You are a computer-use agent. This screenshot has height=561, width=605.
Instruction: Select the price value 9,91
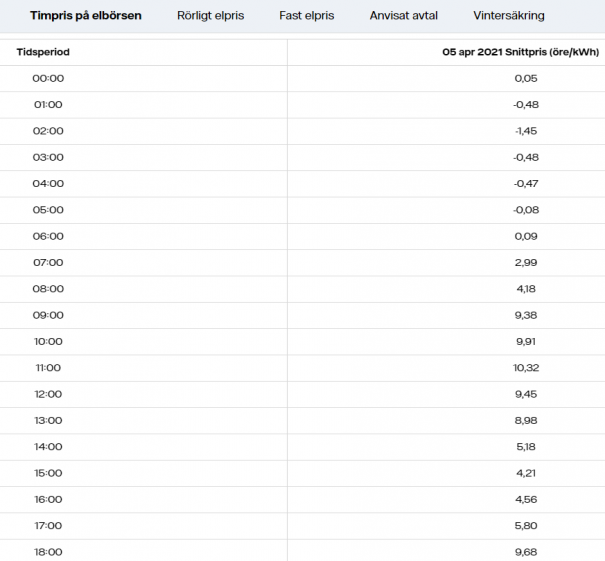tap(525, 342)
